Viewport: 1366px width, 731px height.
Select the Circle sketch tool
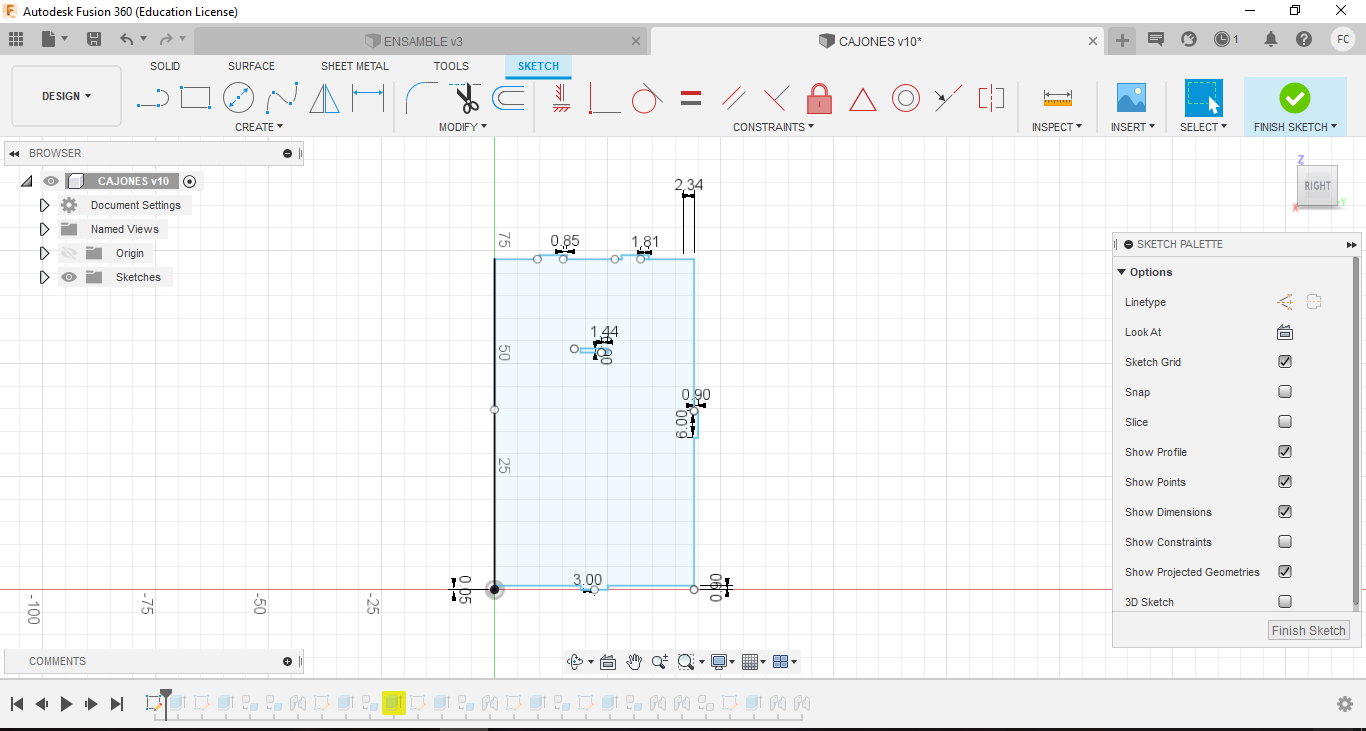point(238,98)
